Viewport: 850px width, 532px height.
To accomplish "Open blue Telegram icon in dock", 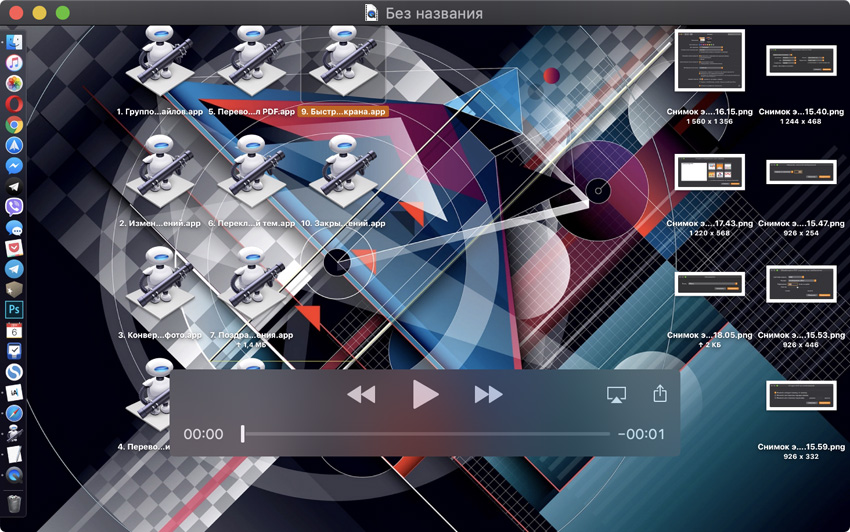I will (14, 269).
